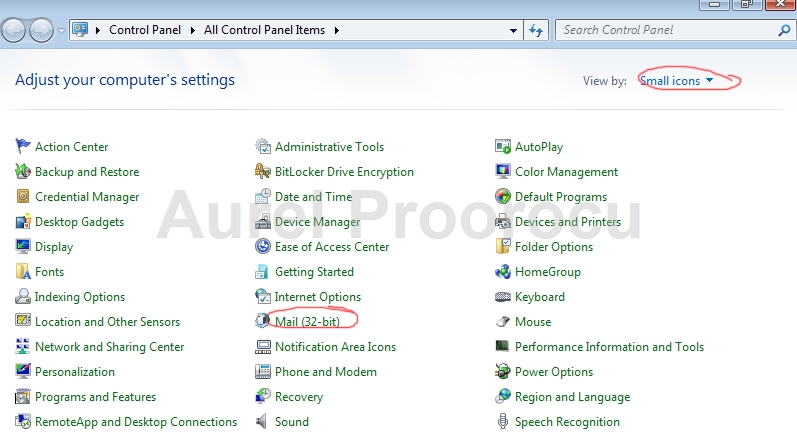This screenshot has height=432, width=797.
Task: Click the Region and Language globe icon
Action: pyautogui.click(x=503, y=396)
